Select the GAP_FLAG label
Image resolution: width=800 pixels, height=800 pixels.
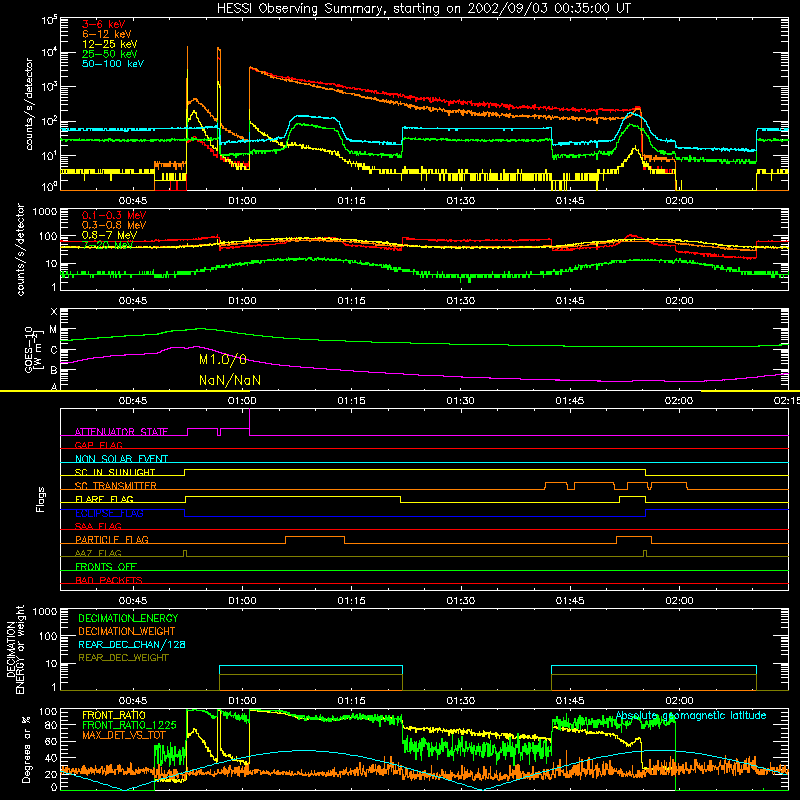[x=98, y=445]
